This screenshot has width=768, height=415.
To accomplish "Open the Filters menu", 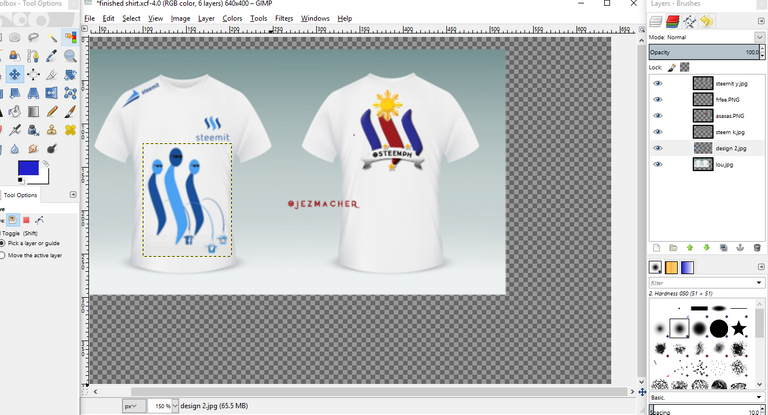I will [284, 18].
